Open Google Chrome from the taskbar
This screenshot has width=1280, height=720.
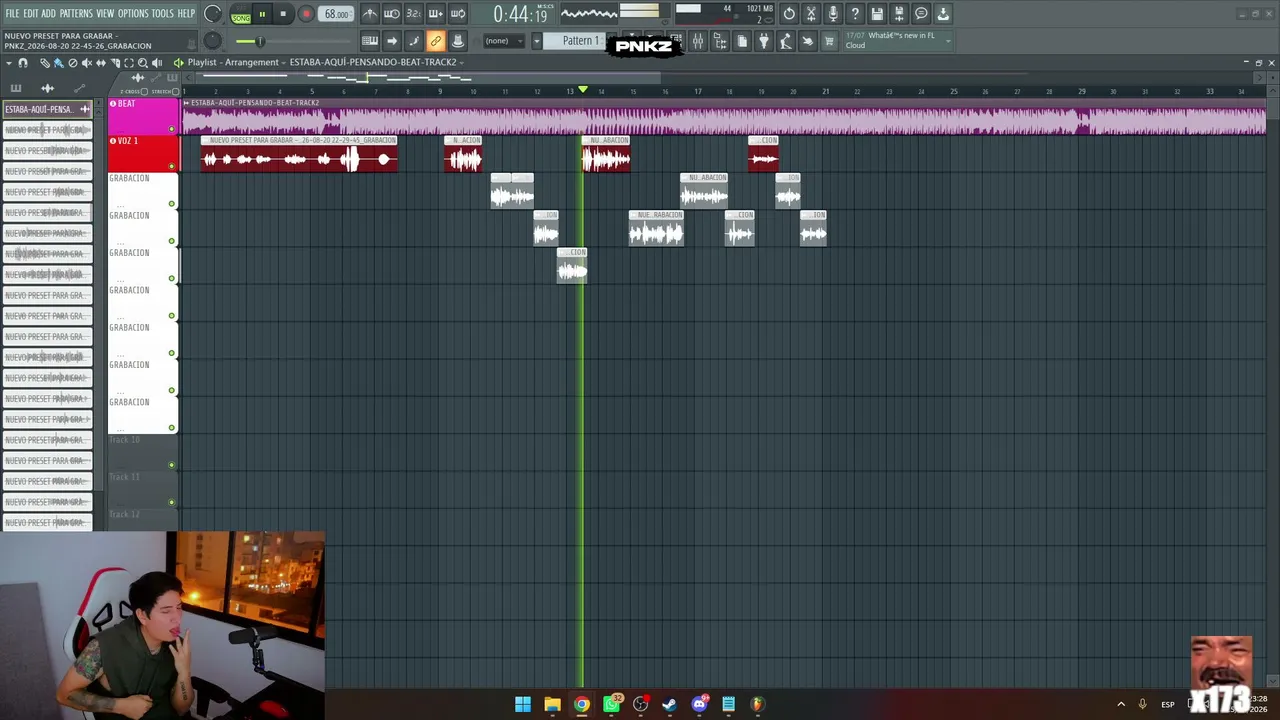(582, 704)
